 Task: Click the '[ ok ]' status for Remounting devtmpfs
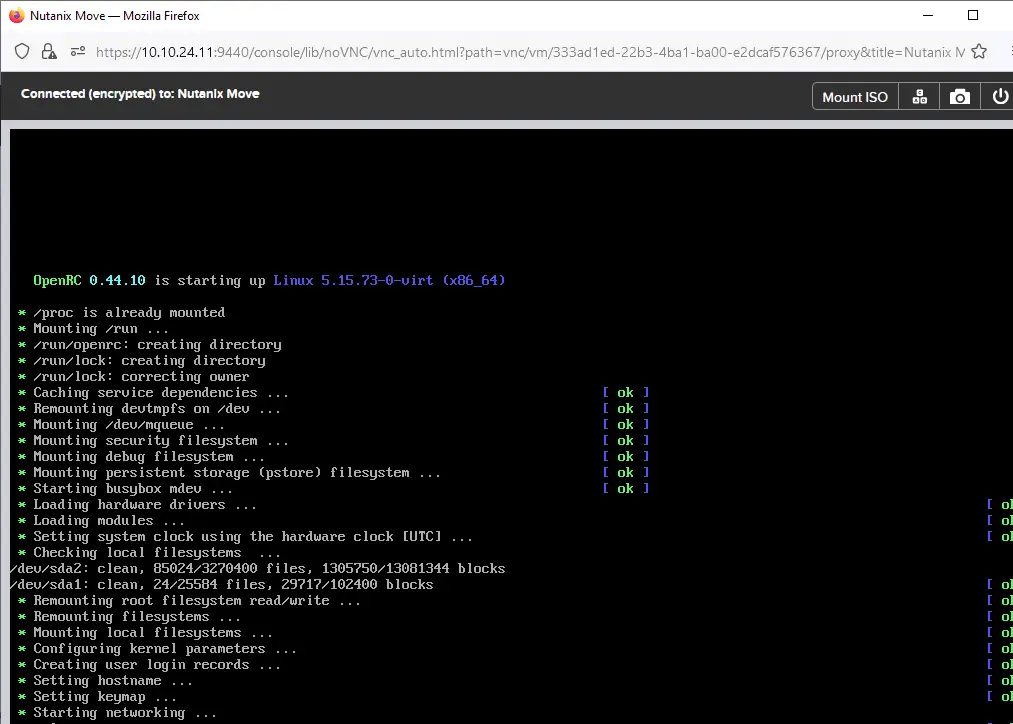(x=625, y=409)
